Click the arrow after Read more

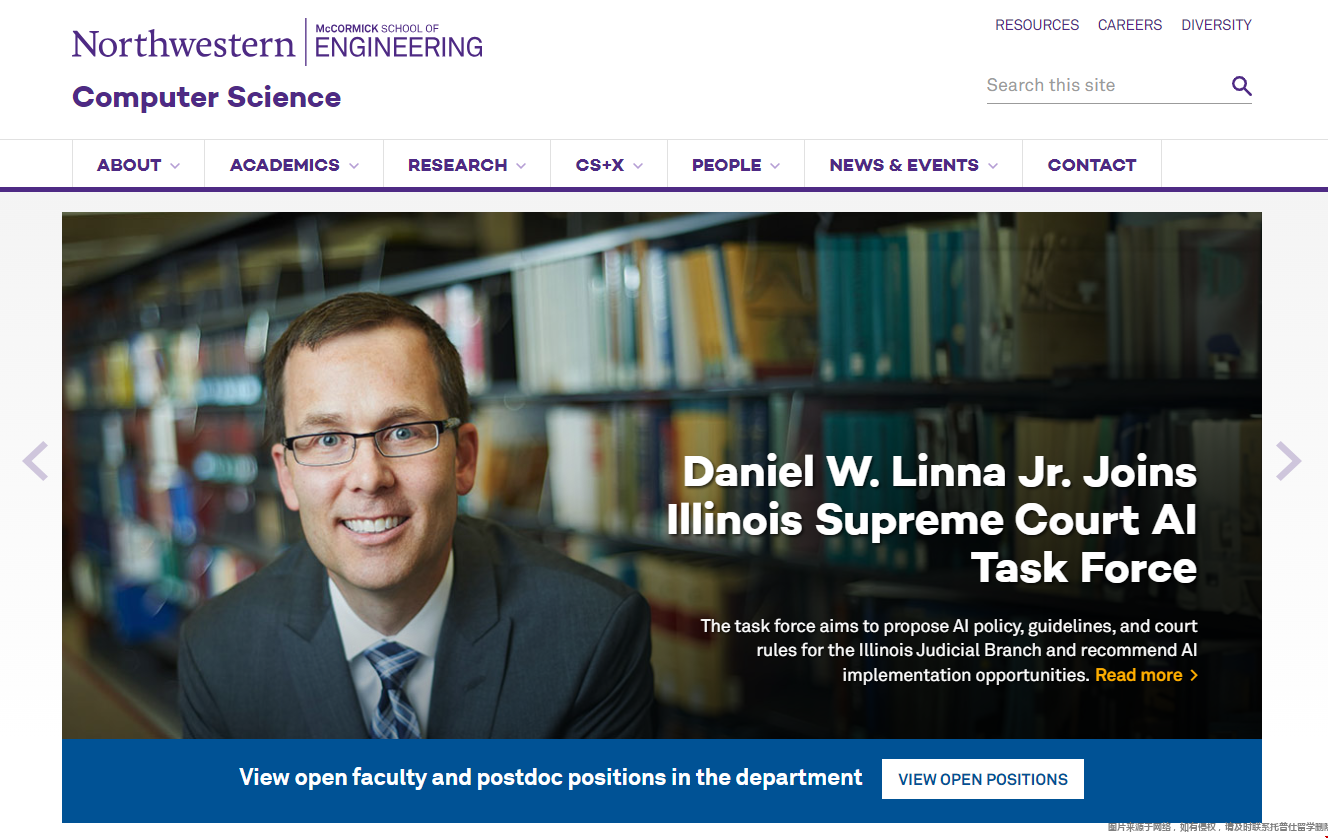[1193, 676]
